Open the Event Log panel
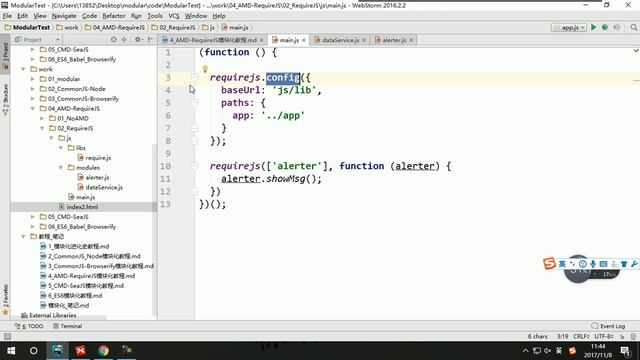This screenshot has height=360, width=640. click(x=608, y=326)
